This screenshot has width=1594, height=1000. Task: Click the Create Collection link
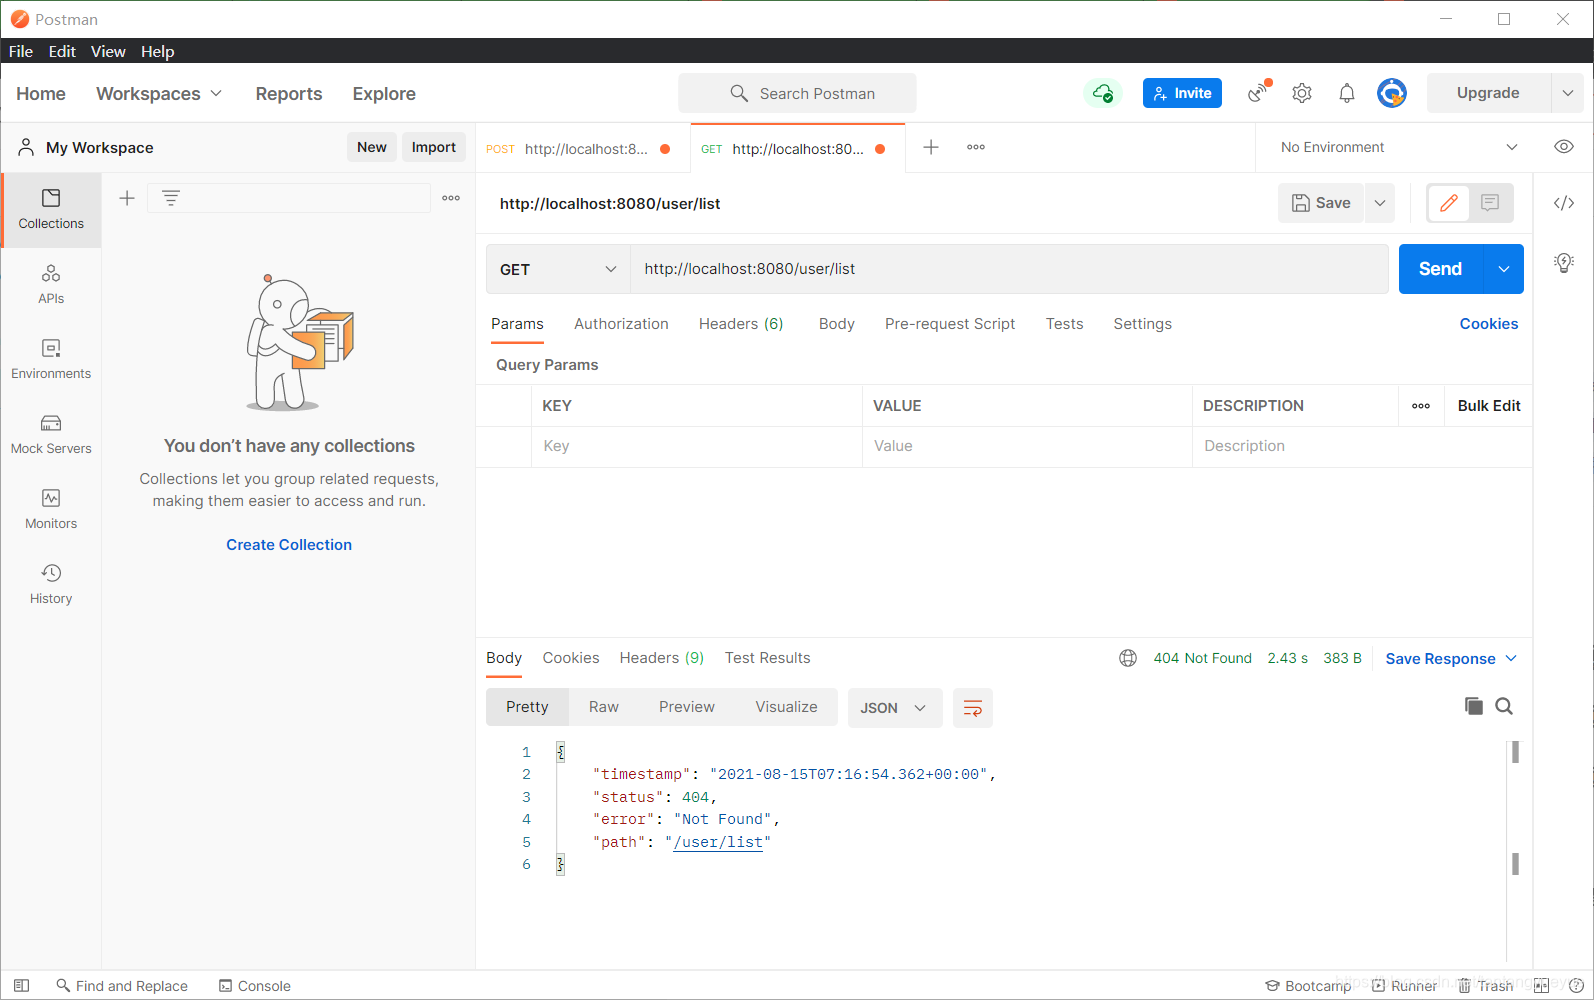(289, 545)
